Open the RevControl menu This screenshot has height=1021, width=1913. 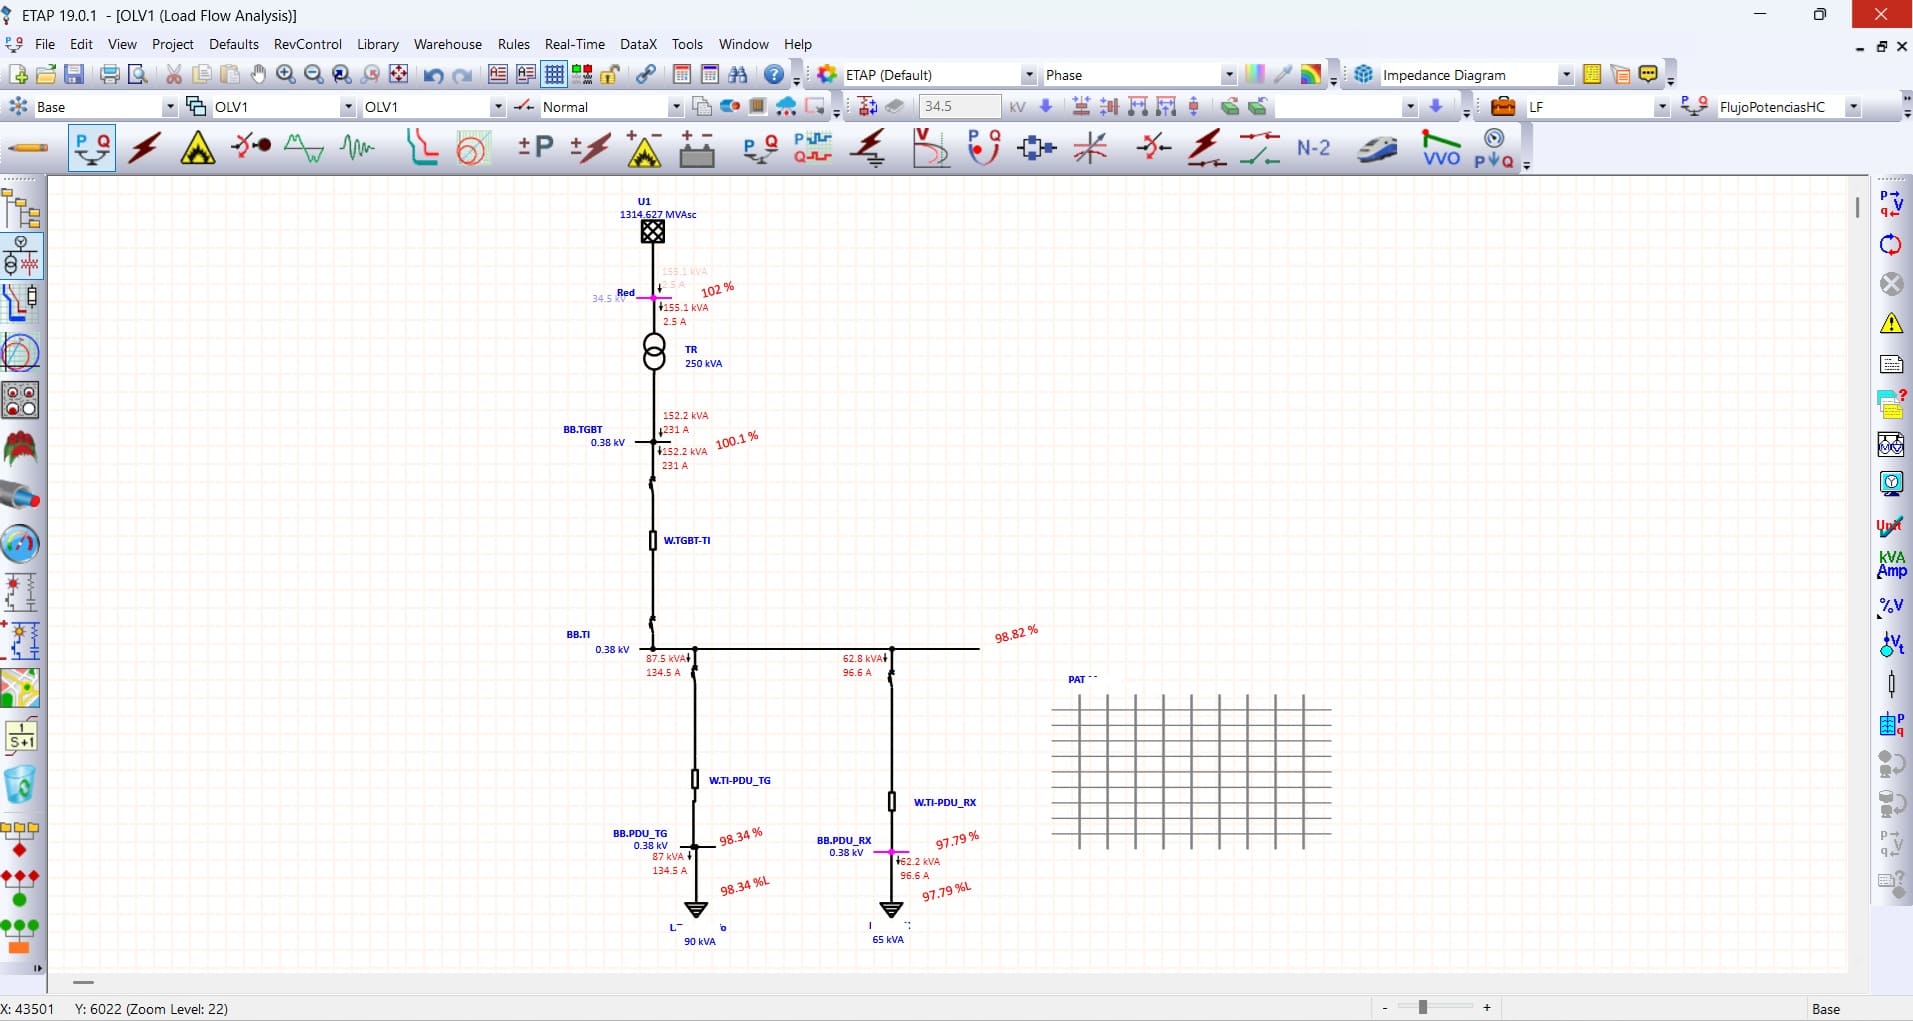pyautogui.click(x=307, y=44)
